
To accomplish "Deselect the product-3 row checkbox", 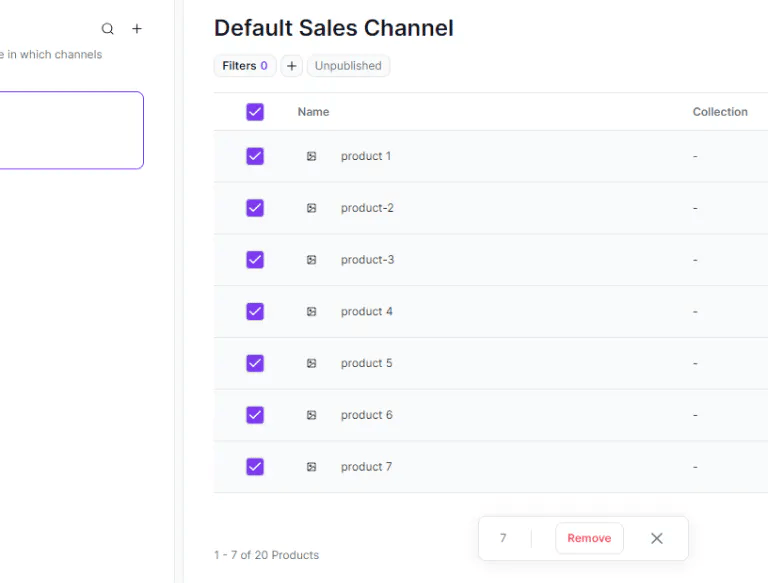I will click(x=255, y=260).
